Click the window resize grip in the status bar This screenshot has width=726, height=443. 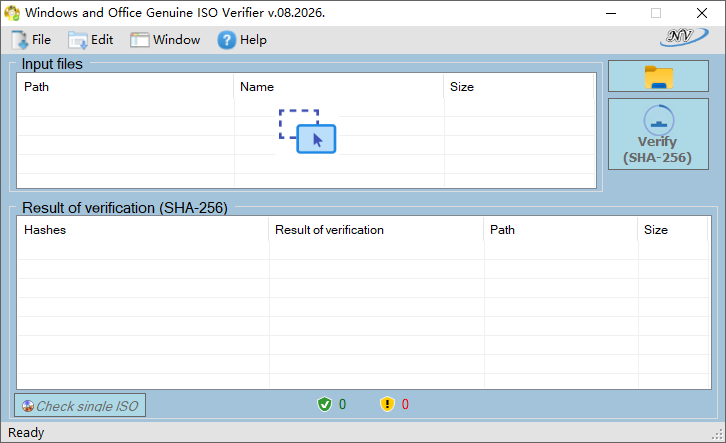[x=718, y=435]
